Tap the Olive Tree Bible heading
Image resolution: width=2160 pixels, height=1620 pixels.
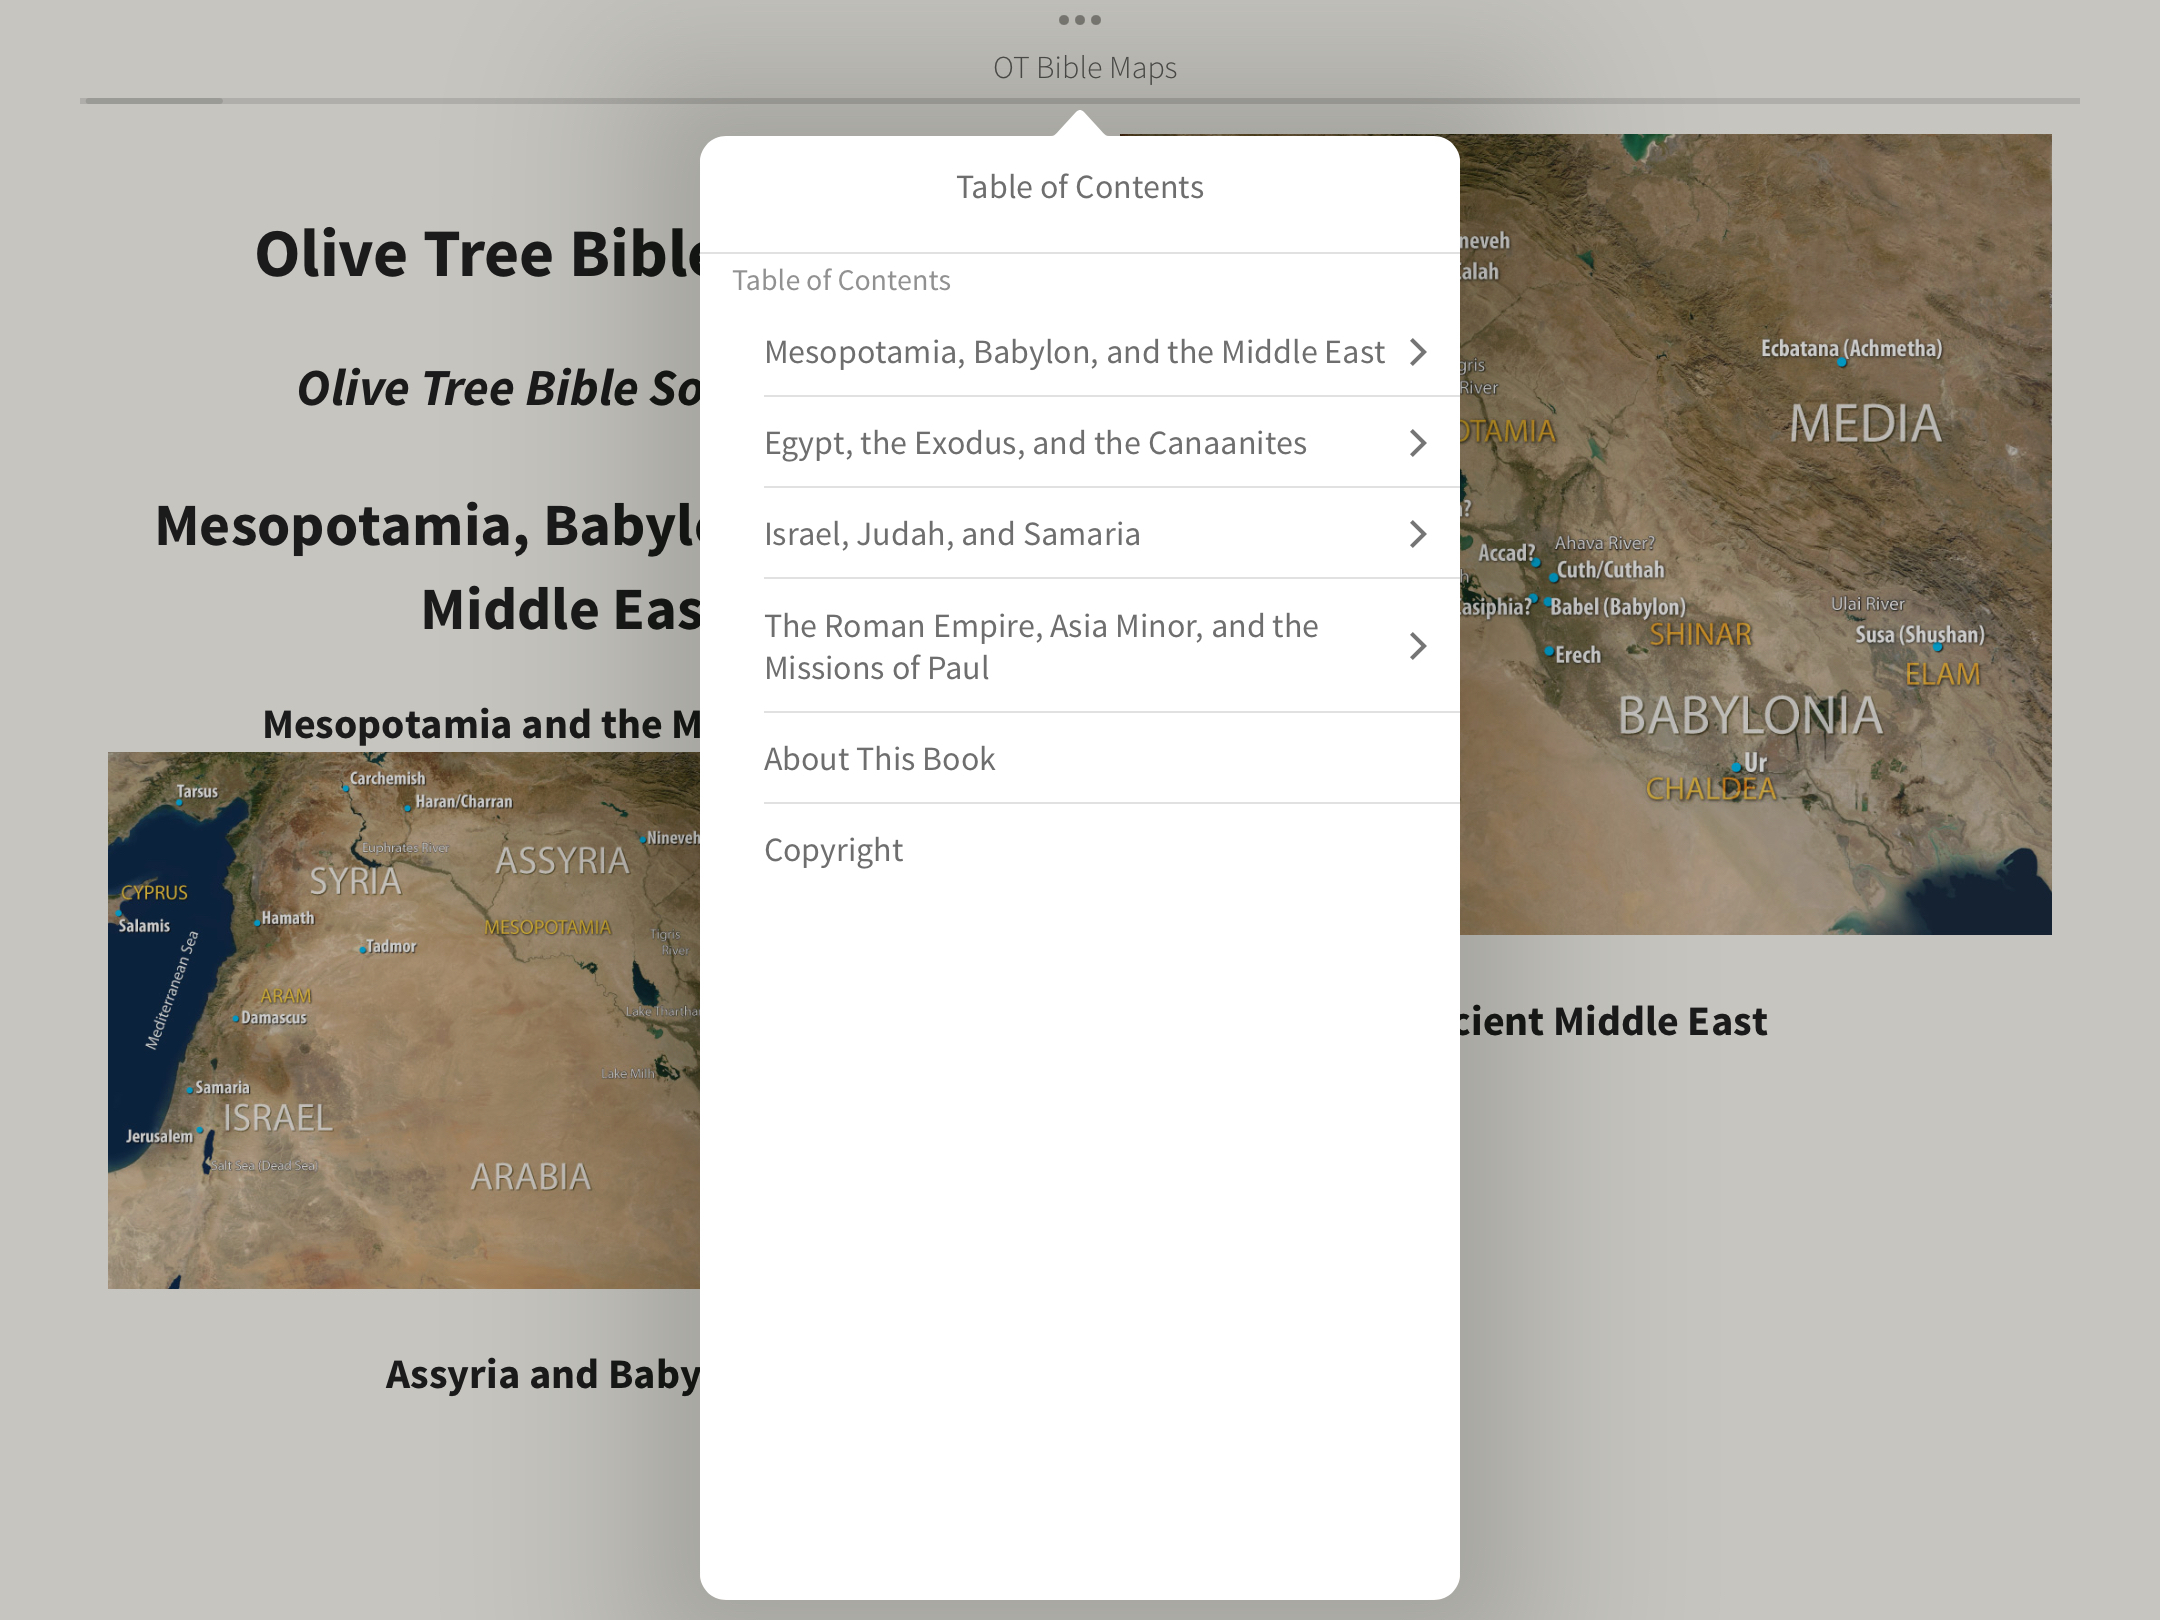pos(478,254)
